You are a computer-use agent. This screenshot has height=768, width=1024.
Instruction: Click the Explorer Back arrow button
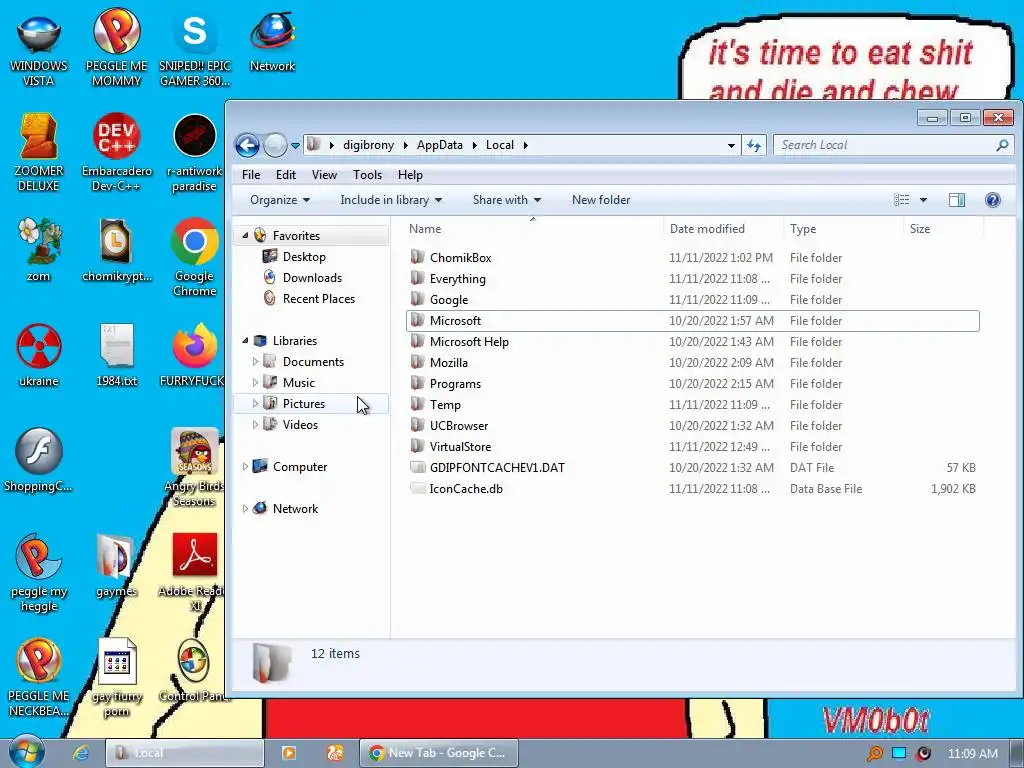click(248, 145)
